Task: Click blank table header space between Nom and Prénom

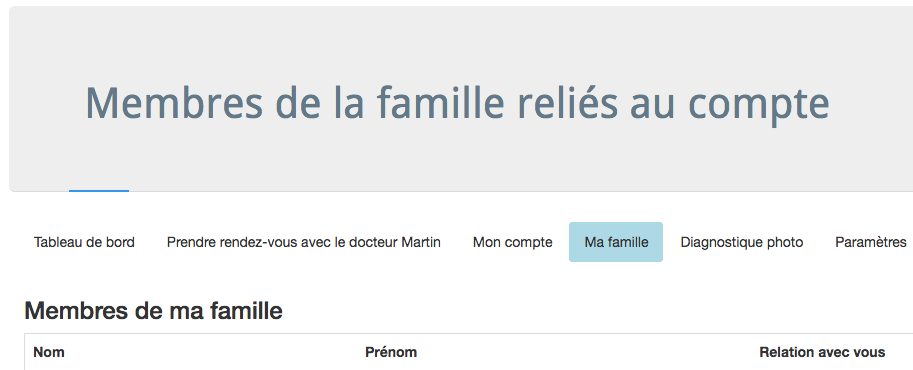Action: 214,352
